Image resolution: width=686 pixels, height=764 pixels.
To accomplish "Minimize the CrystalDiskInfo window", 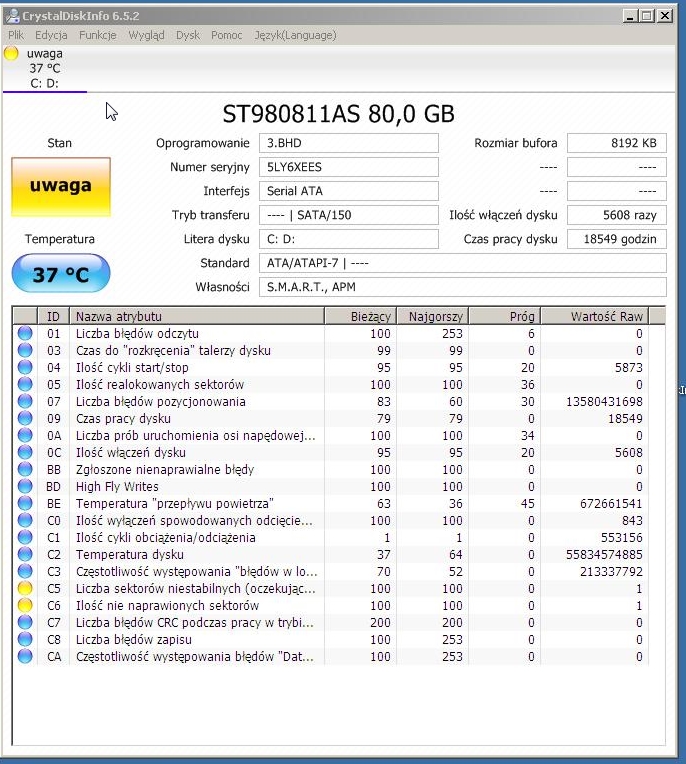I will point(629,16).
